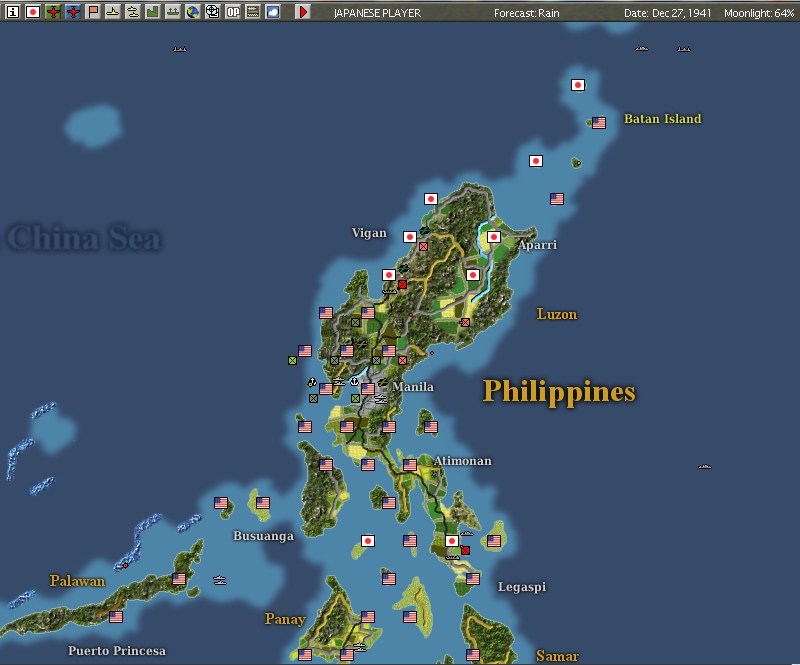Click the Vigan map label

click(369, 233)
